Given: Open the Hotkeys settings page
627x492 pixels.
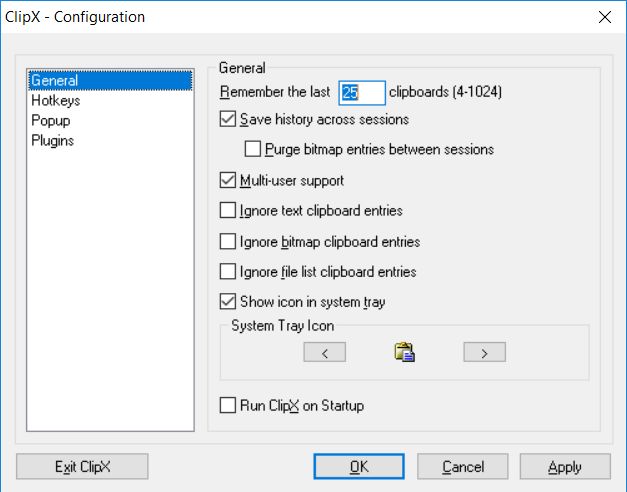Looking at the screenshot, I should (56, 101).
